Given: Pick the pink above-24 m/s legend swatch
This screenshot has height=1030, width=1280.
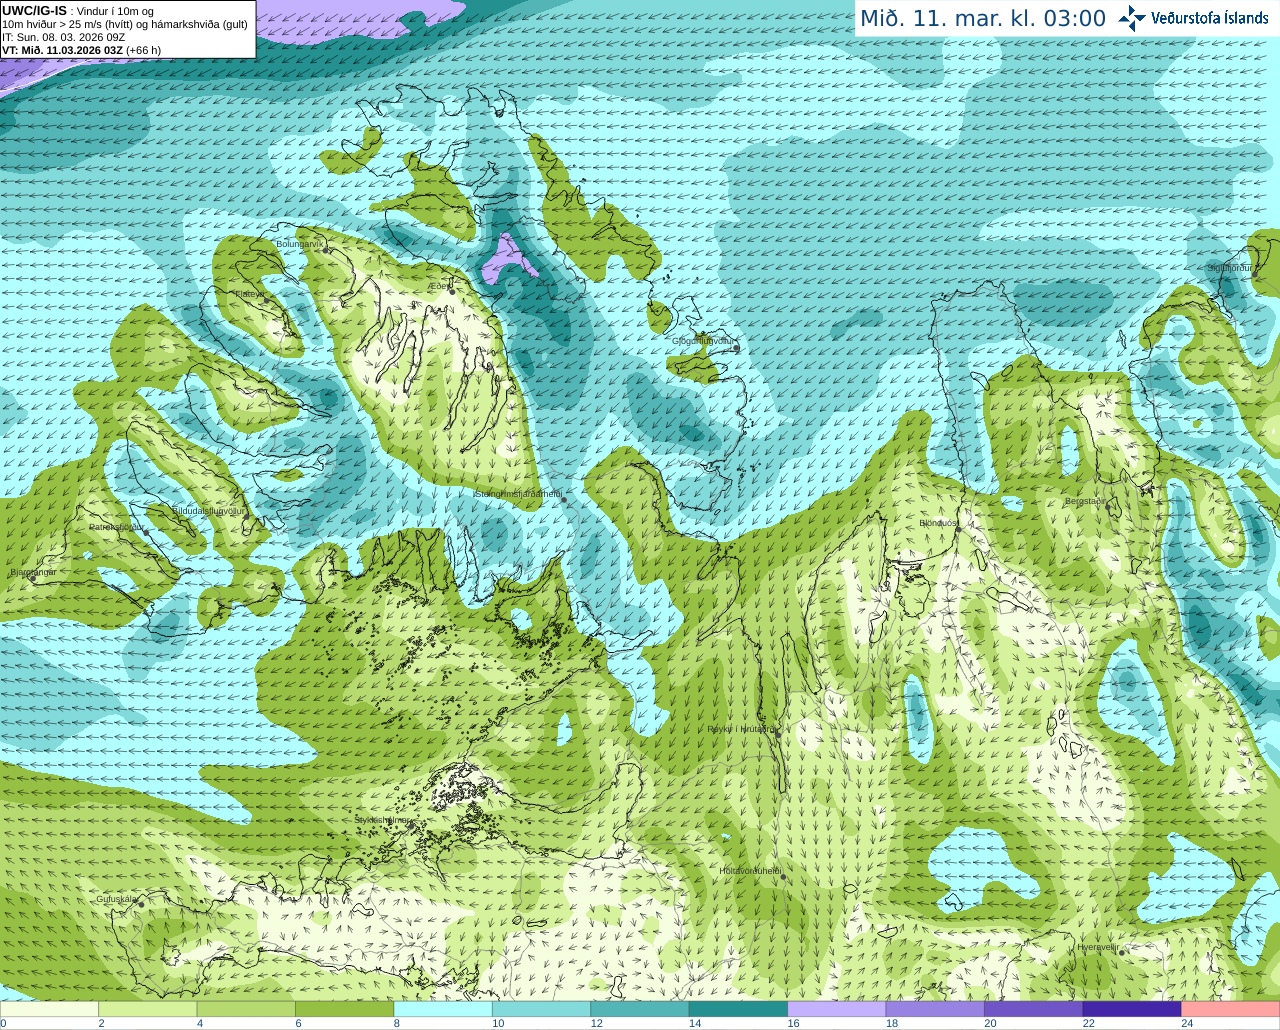Looking at the screenshot, I should [1231, 1009].
